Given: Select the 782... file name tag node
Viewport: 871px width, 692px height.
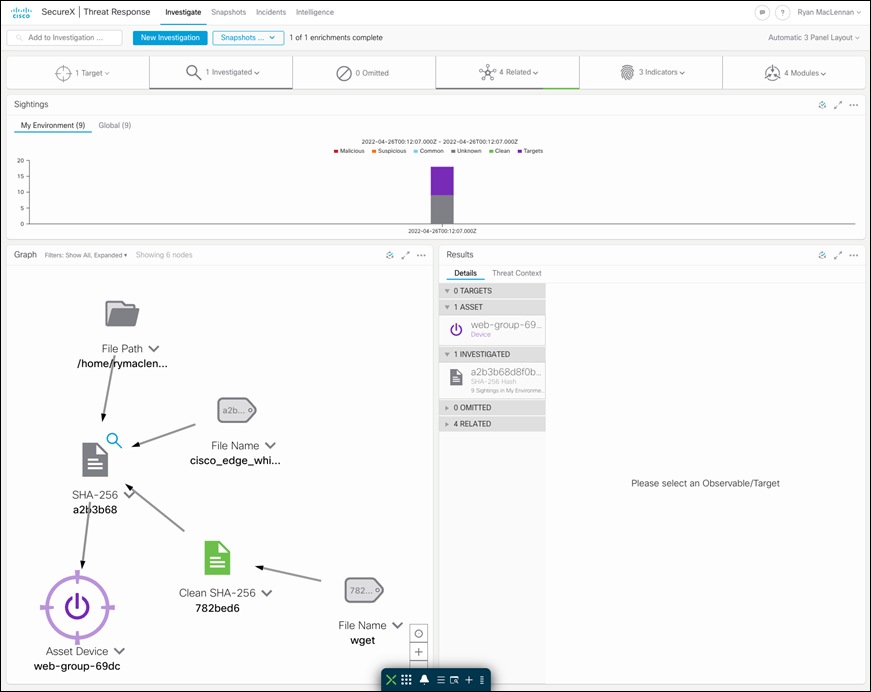Looking at the screenshot, I should click(x=364, y=590).
